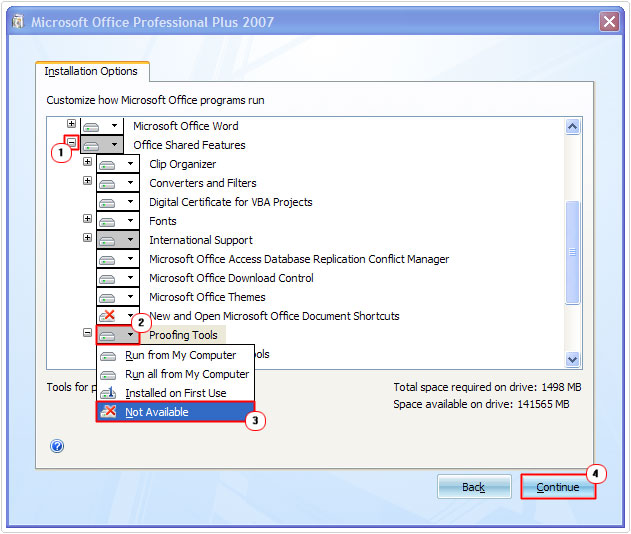Click 'Customize how Microsoft Office programs run' text
631x534 pixels.
155,100
